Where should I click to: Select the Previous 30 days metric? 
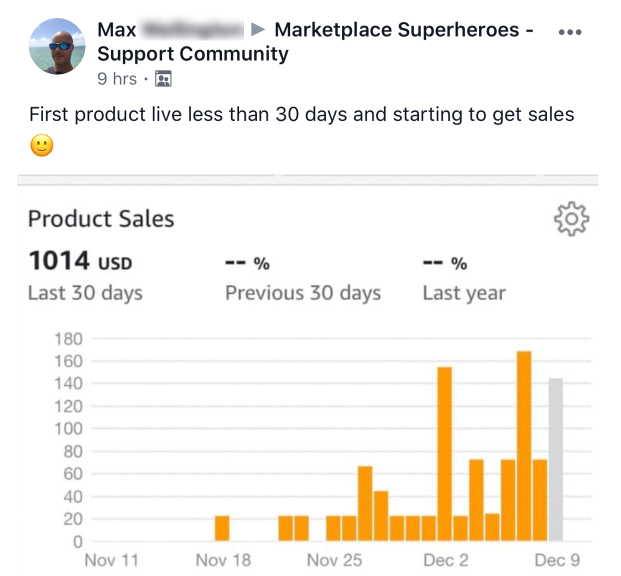[x=303, y=293]
